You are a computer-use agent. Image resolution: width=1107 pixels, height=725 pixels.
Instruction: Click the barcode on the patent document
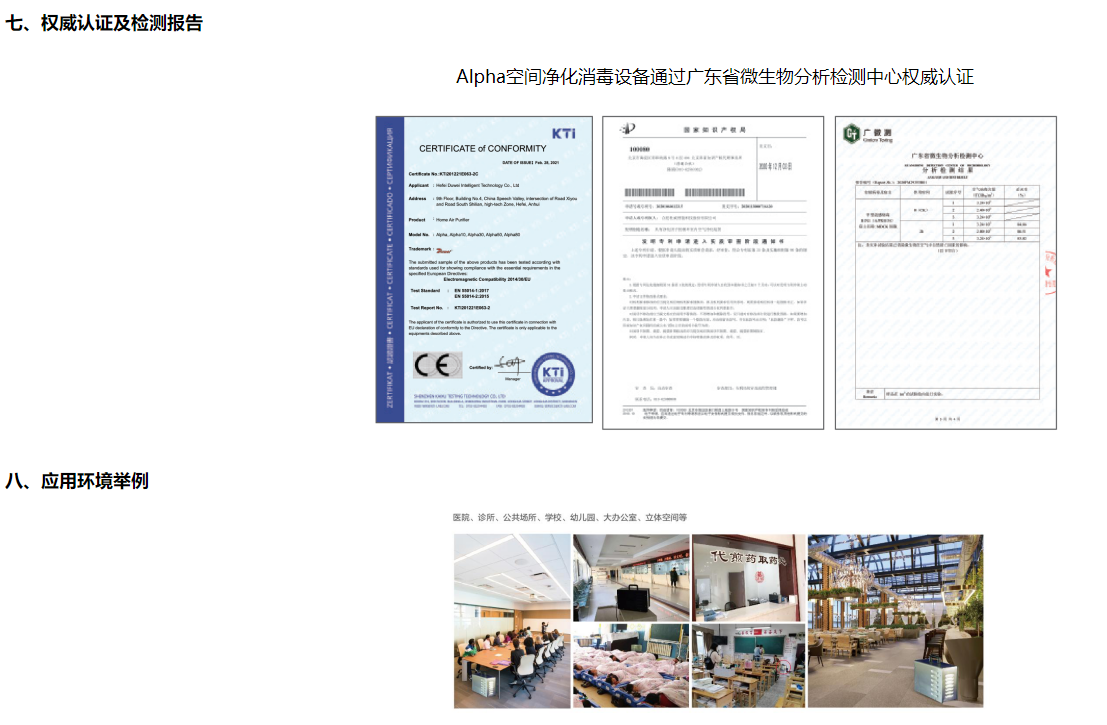point(684,193)
